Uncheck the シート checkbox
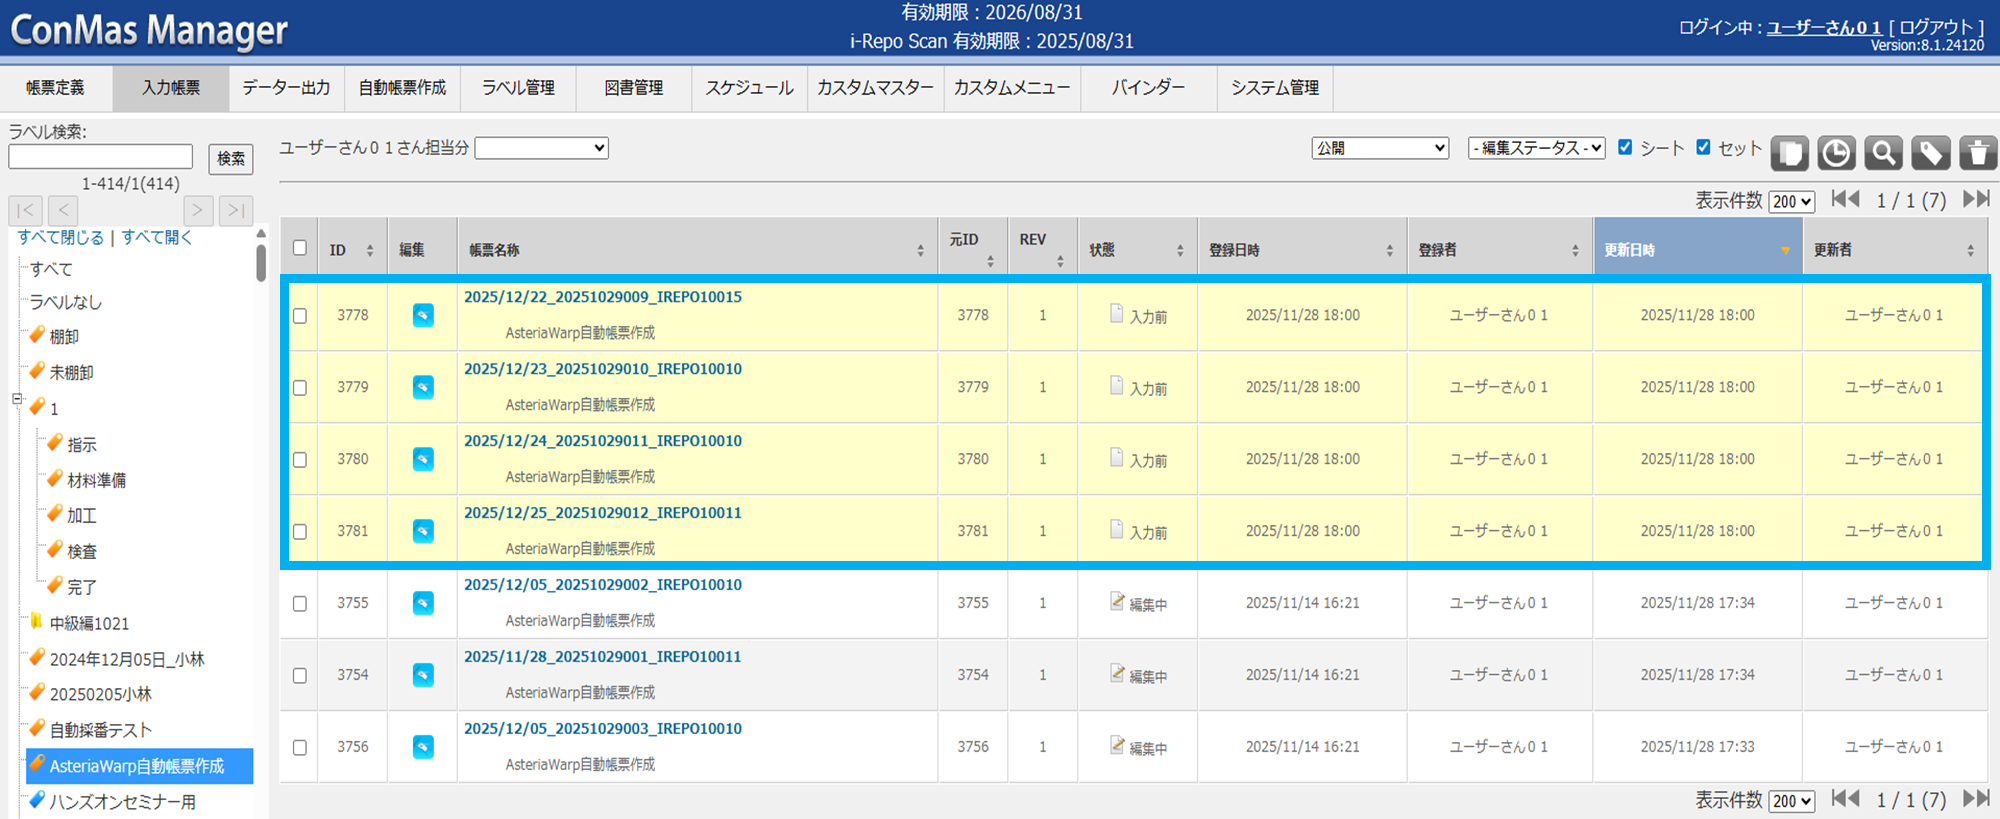This screenshot has width=2000, height=819. click(x=1625, y=147)
